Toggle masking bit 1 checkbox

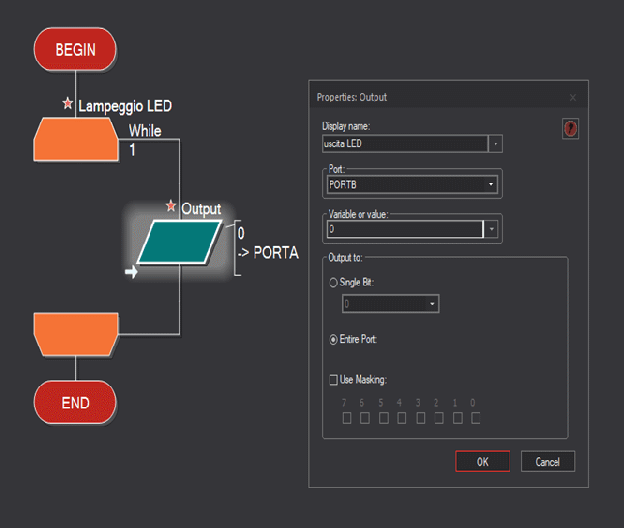pyautogui.click(x=457, y=418)
